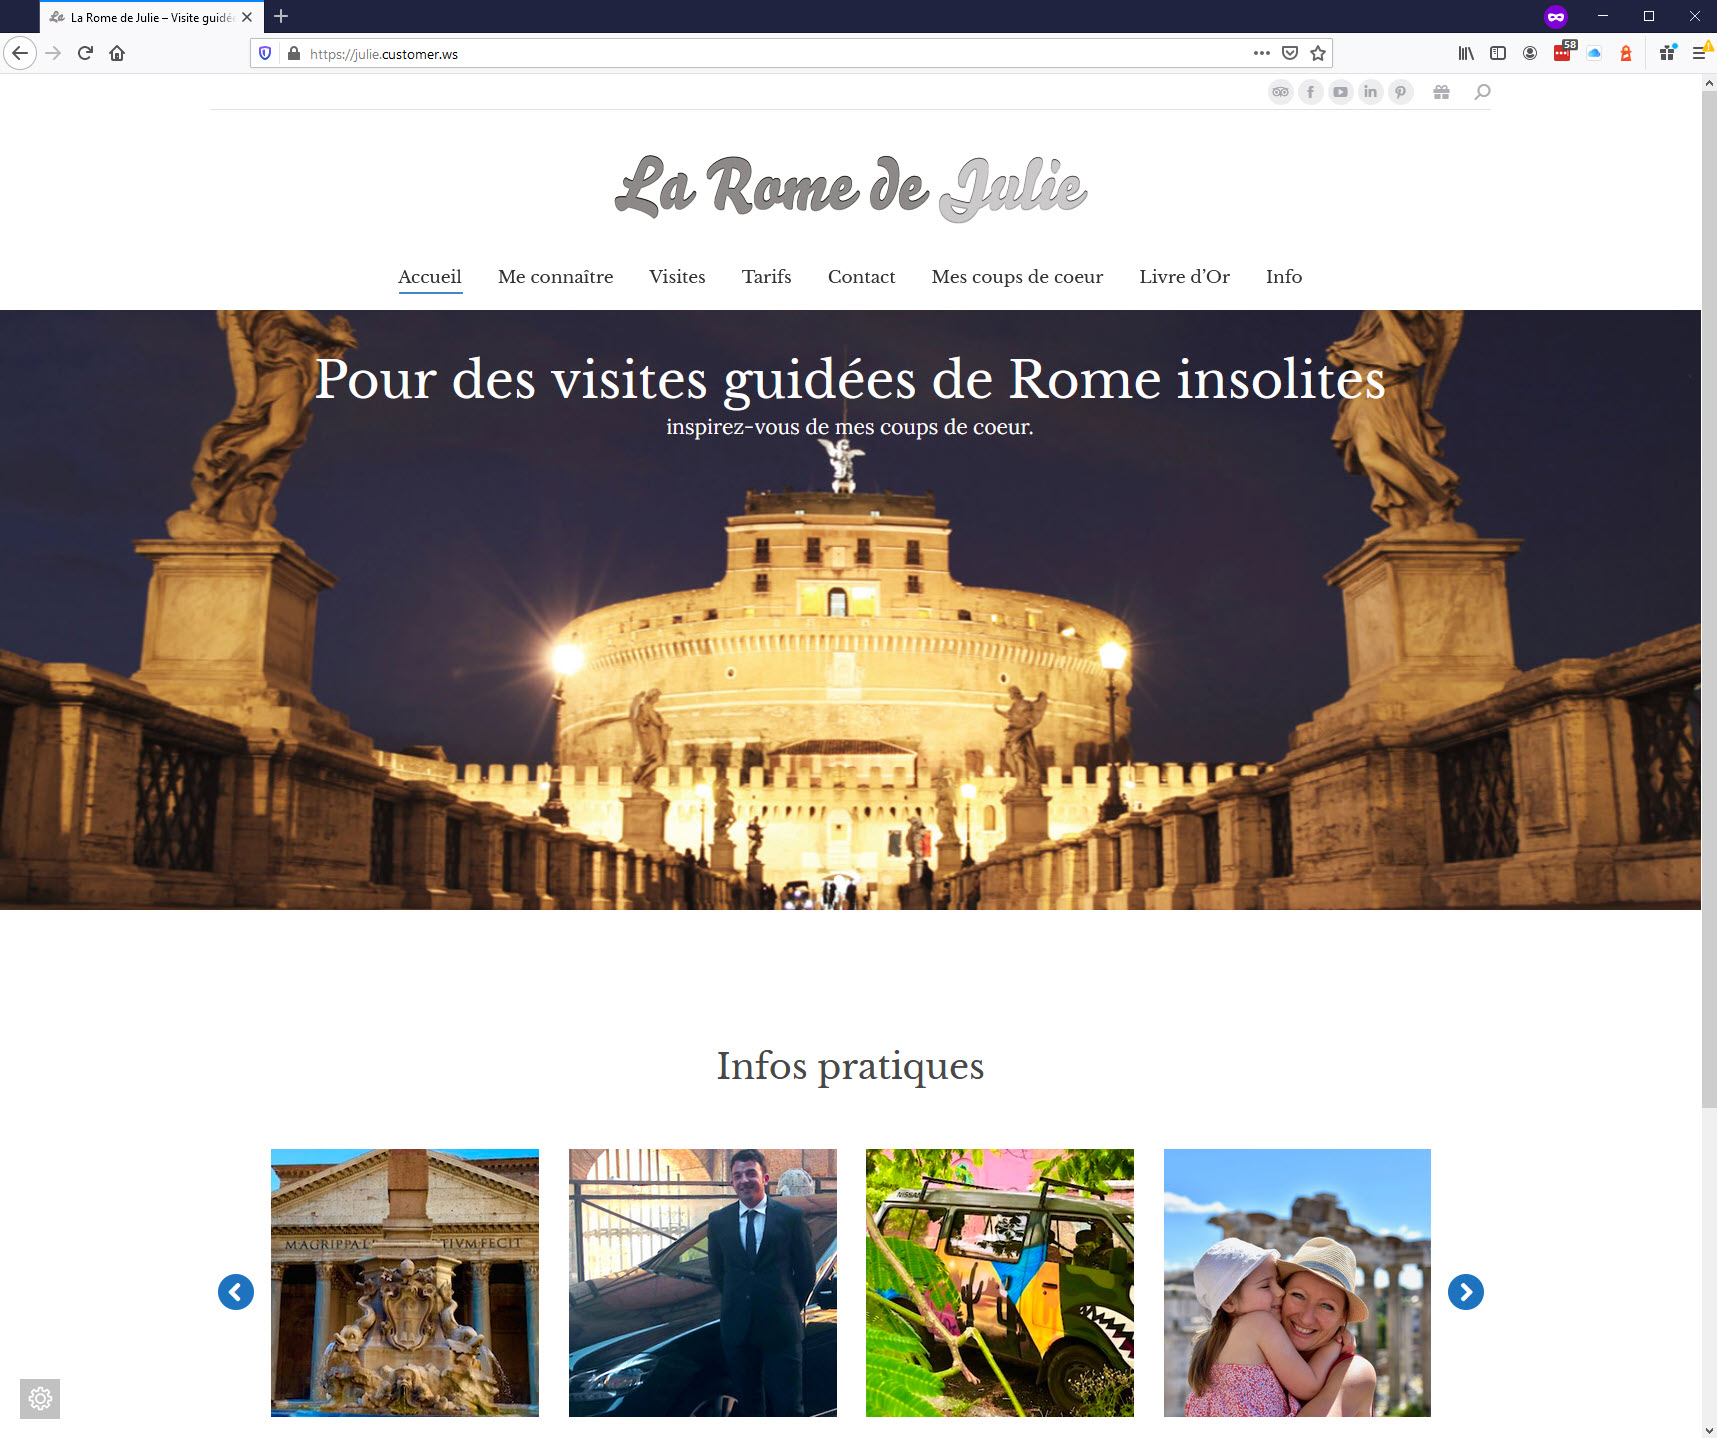This screenshot has height=1438, width=1717.
Task: Expand the page actions three-dot menu
Action: click(1262, 53)
